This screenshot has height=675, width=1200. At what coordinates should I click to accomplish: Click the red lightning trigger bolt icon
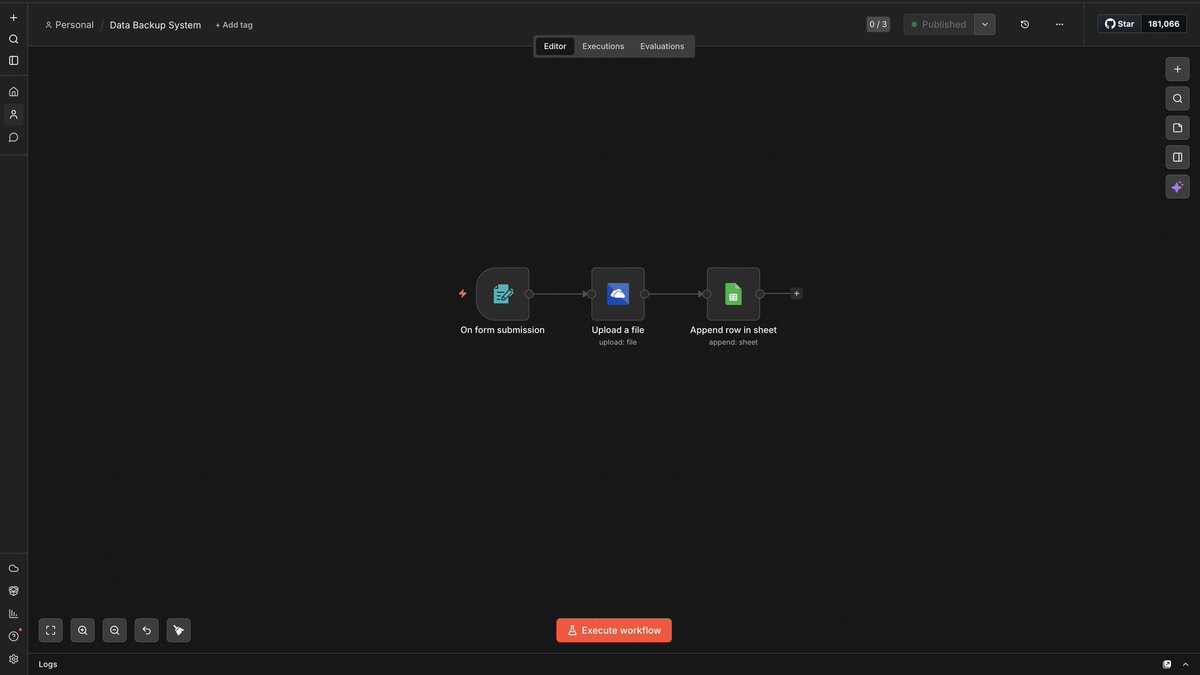click(462, 294)
